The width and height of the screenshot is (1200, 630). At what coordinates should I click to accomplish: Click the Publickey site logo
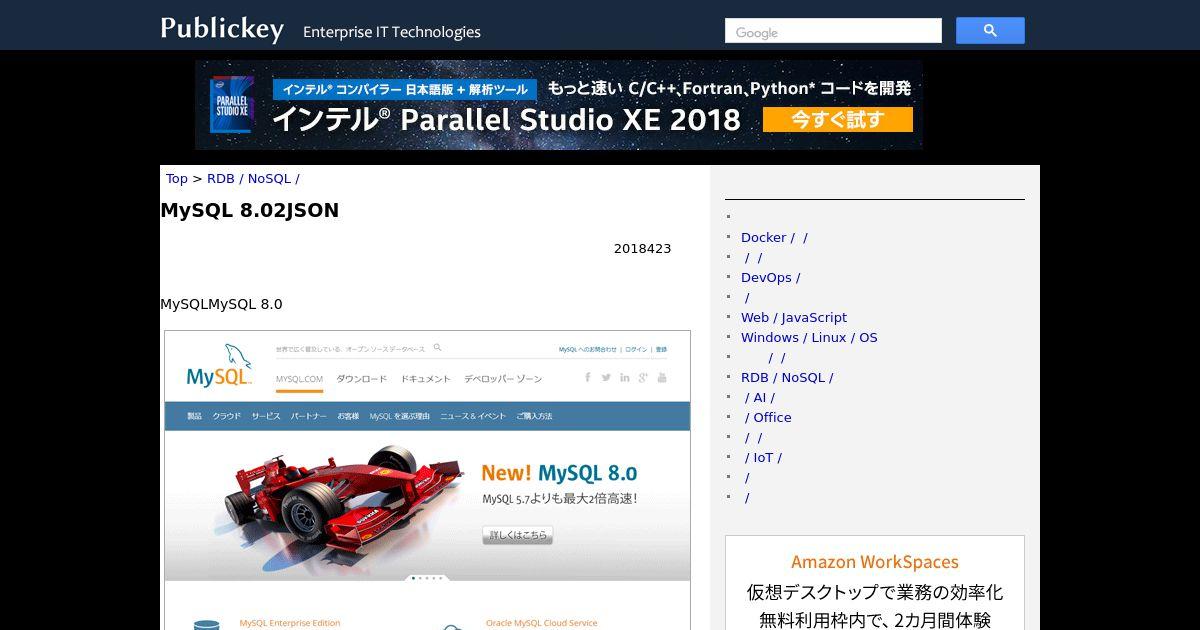222,28
